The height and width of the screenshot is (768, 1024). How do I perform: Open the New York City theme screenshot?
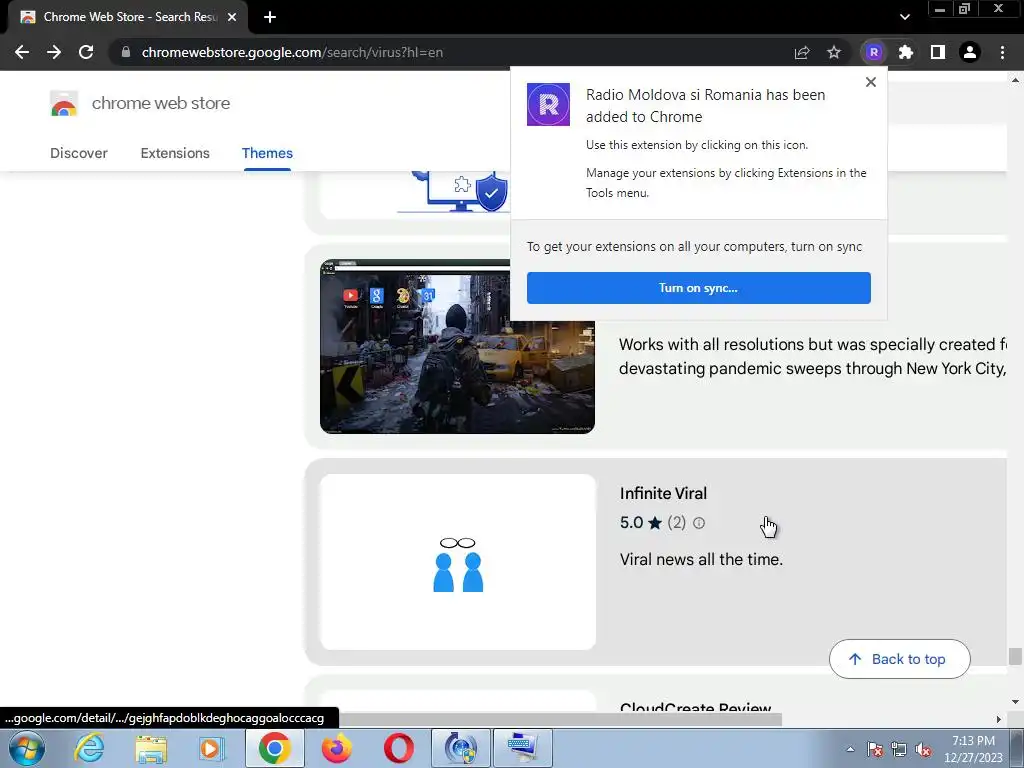click(x=457, y=346)
